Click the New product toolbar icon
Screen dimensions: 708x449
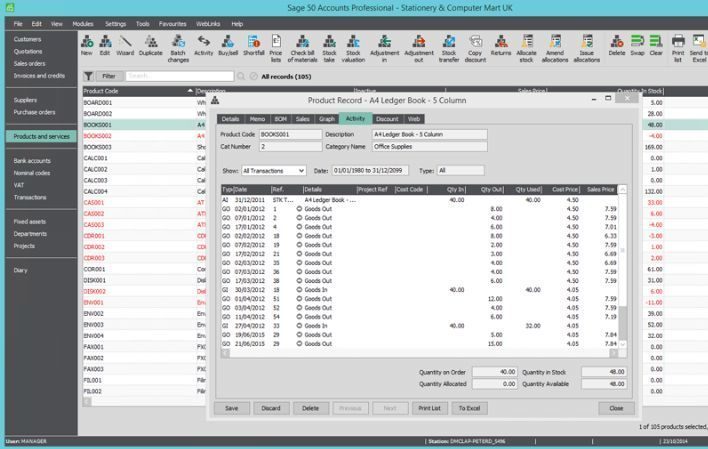click(87, 46)
